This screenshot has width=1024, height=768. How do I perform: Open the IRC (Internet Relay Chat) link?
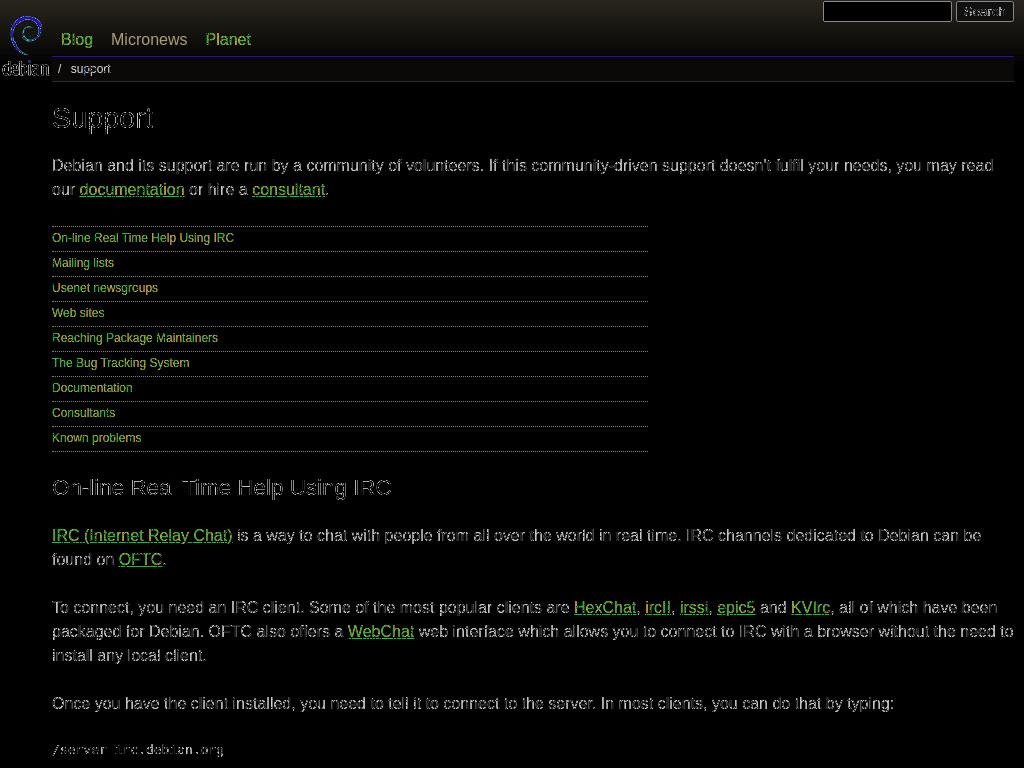click(142, 536)
